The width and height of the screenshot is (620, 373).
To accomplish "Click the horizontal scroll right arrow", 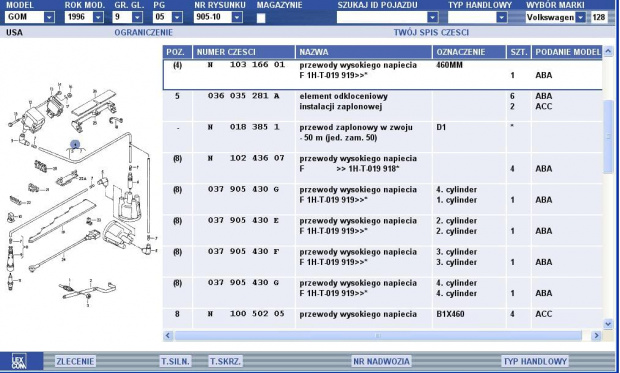I will [596, 336].
